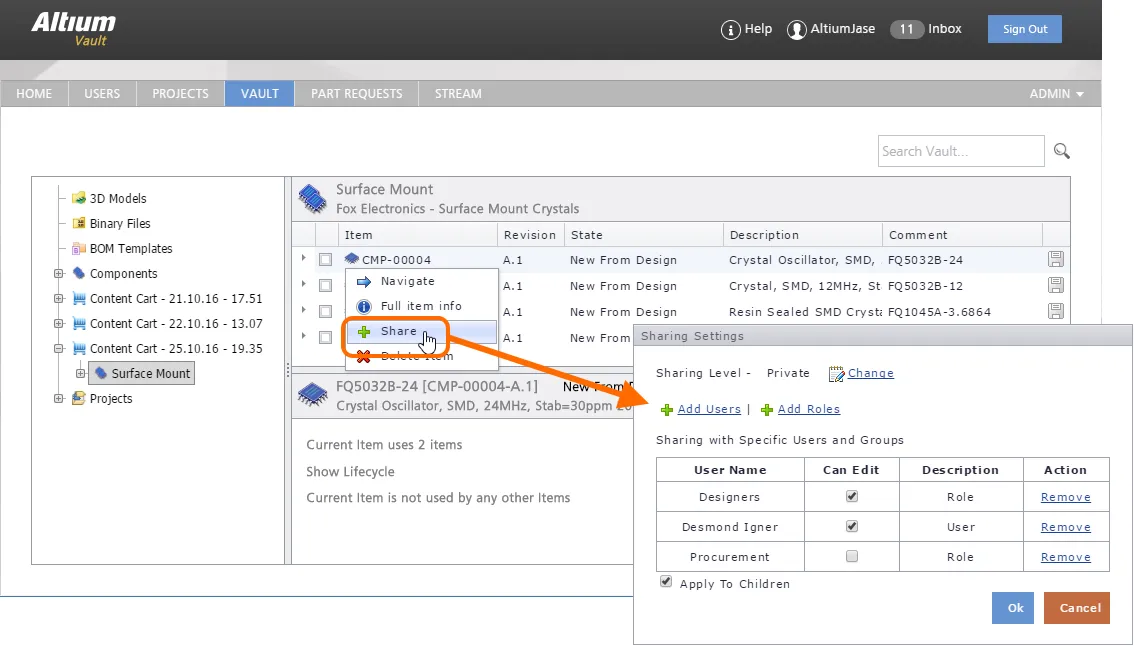Uncheck Can Edit for Desmond Igner
Screen dimensions: 1134x646
tap(852, 526)
